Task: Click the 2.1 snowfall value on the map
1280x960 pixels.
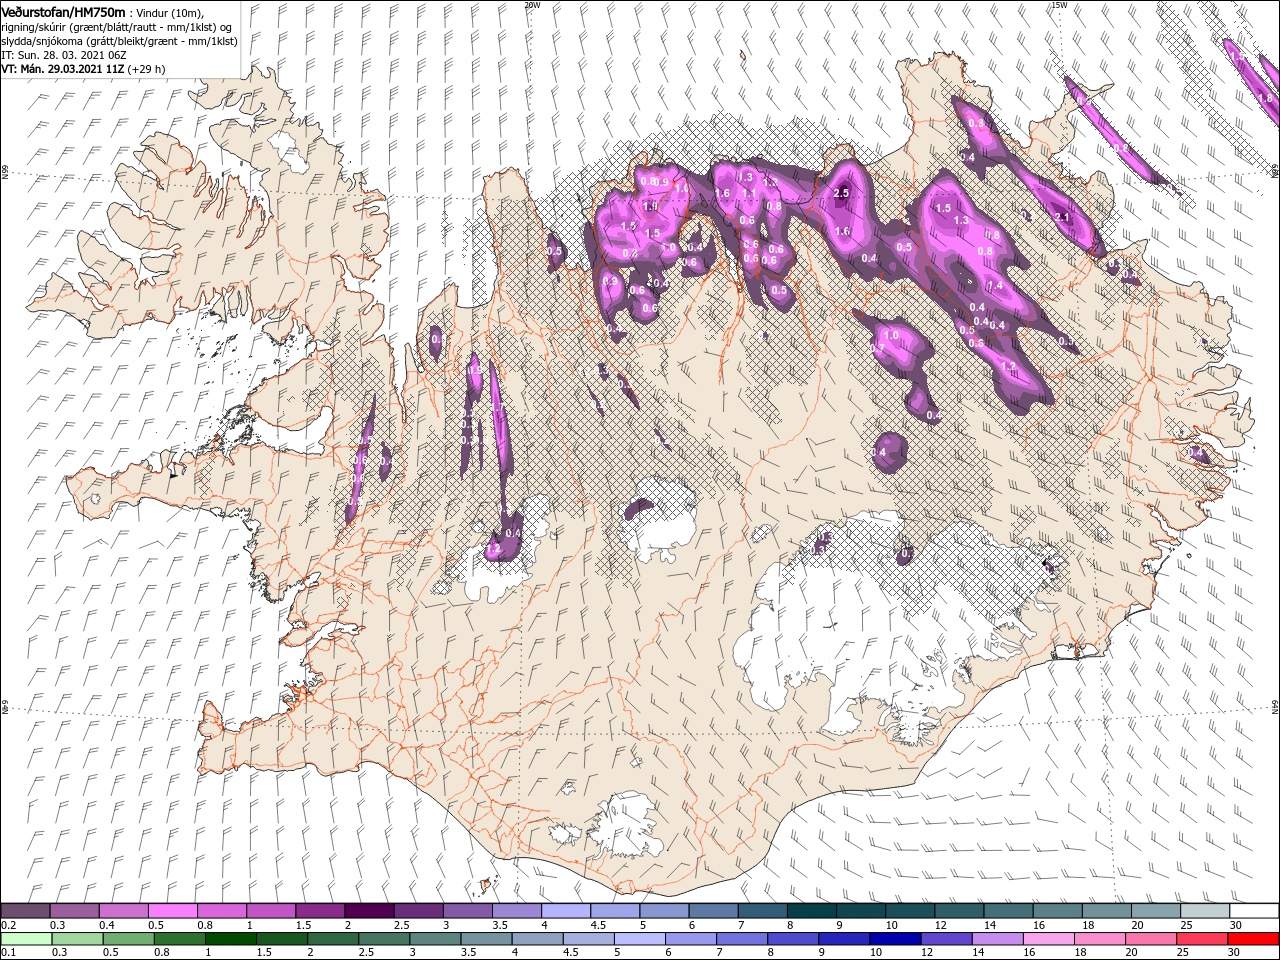Action: [1063, 217]
